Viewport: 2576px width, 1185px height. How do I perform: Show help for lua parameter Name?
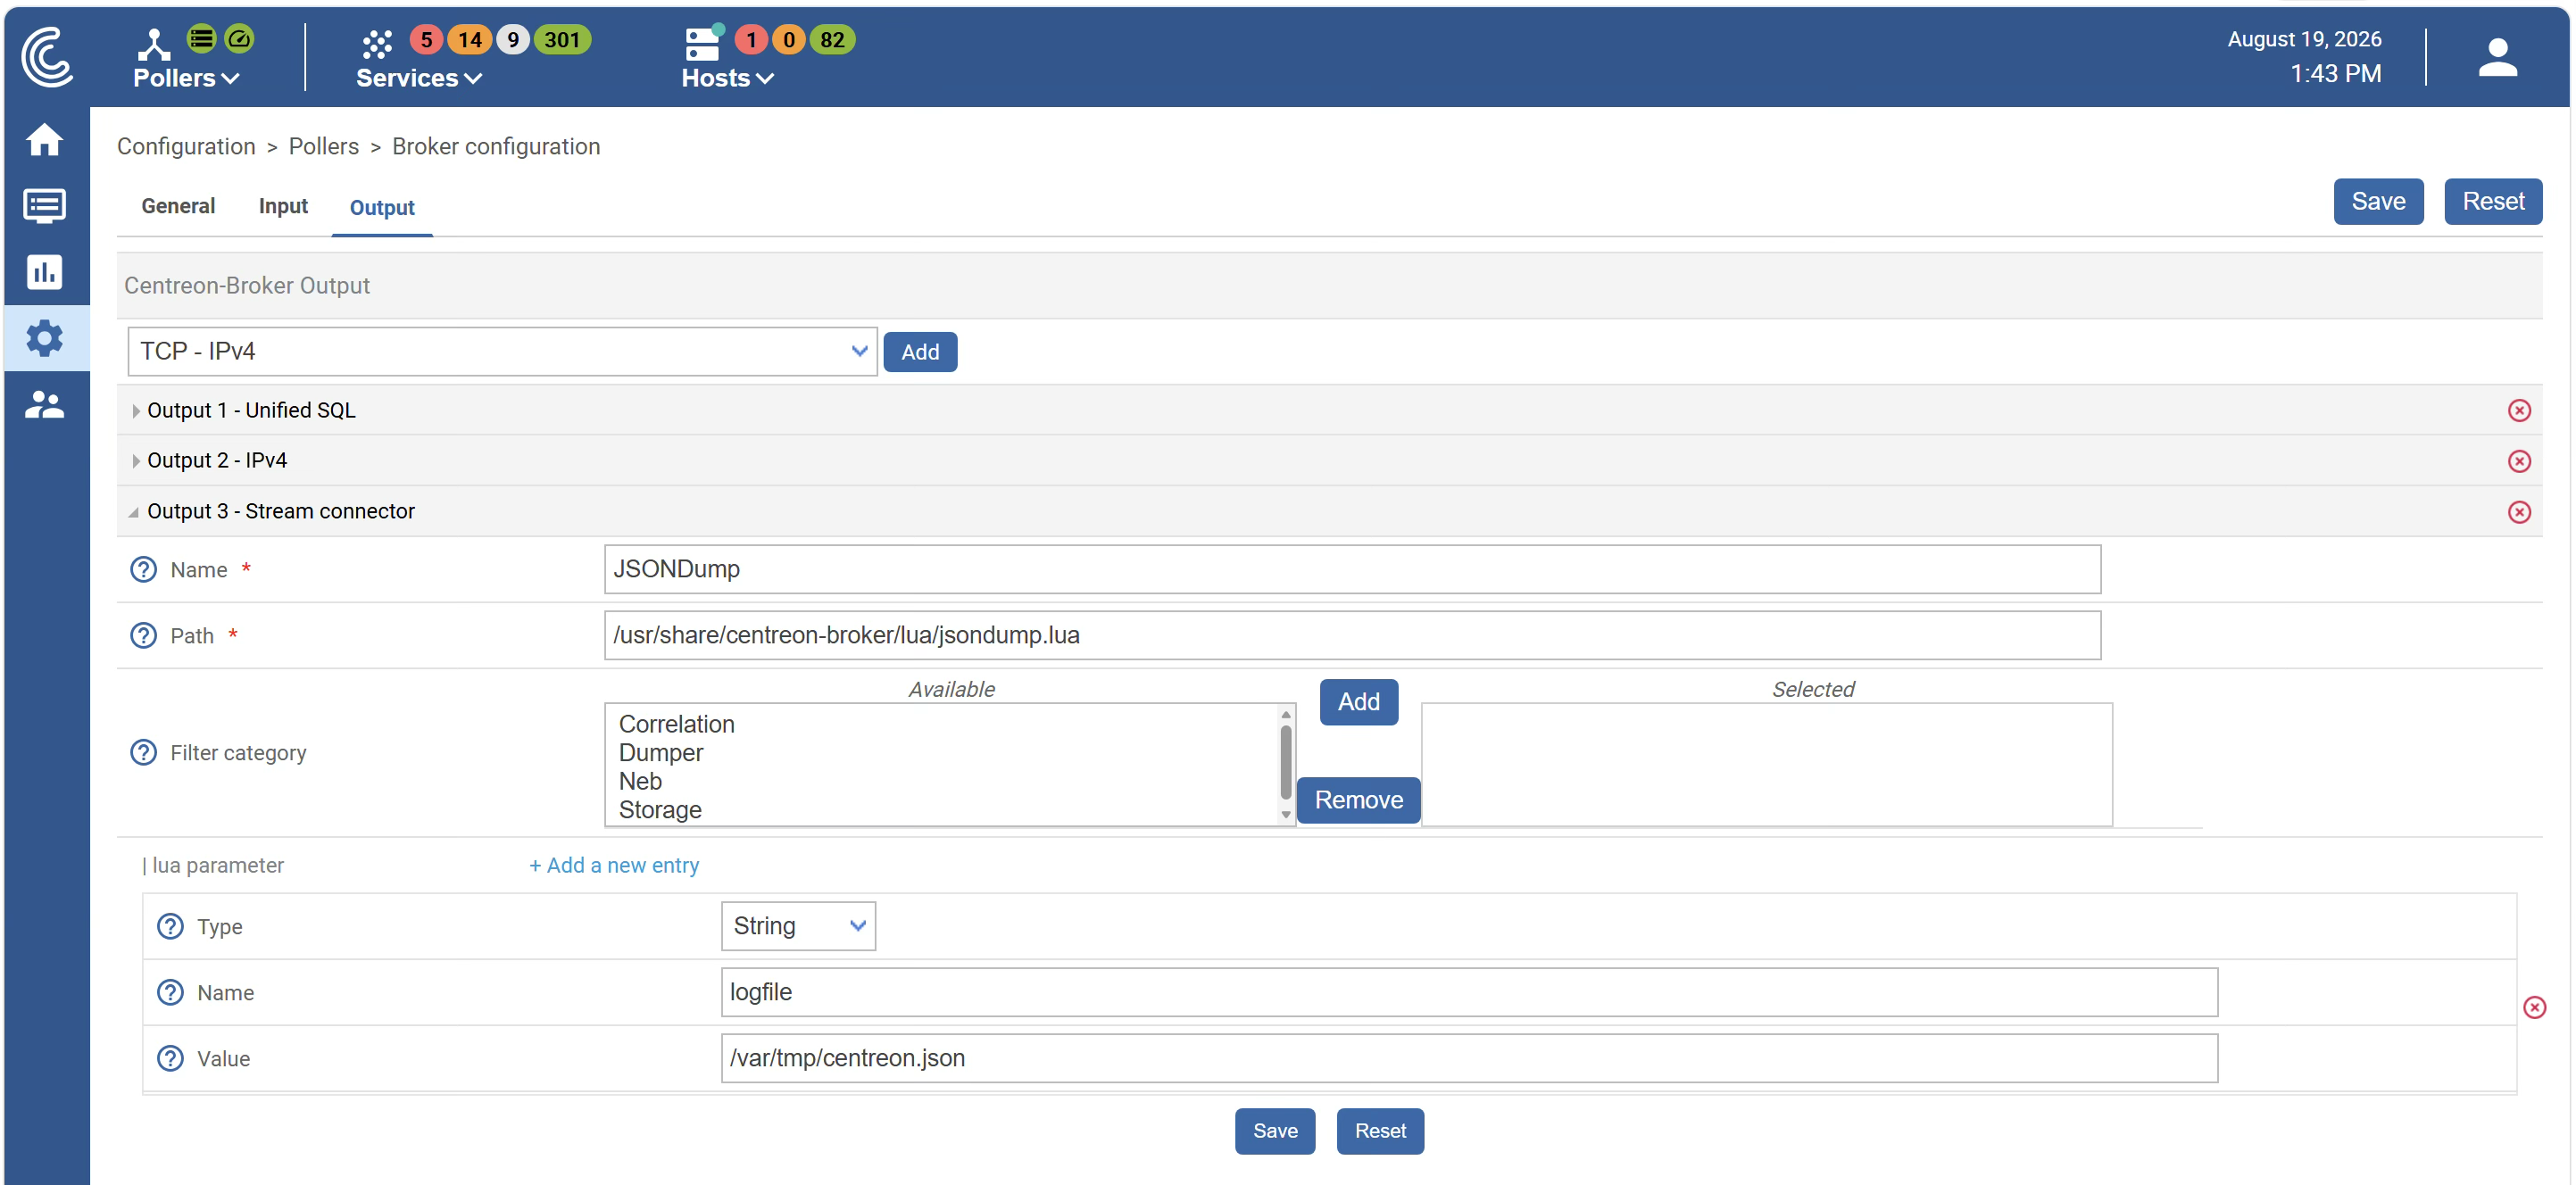(x=171, y=993)
